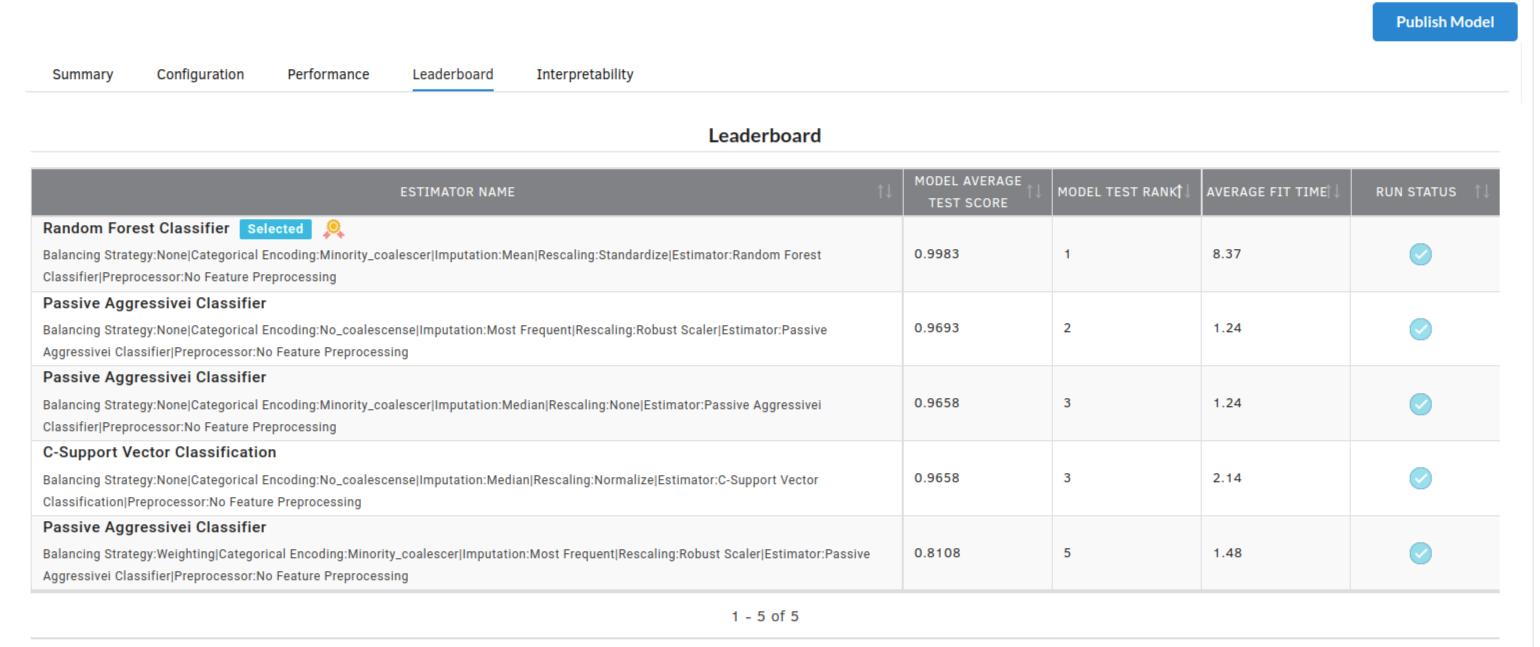Image resolution: width=1540 pixels, height=647 pixels.
Task: Select the Random Forest Classifier estimator name
Action: [x=136, y=229]
